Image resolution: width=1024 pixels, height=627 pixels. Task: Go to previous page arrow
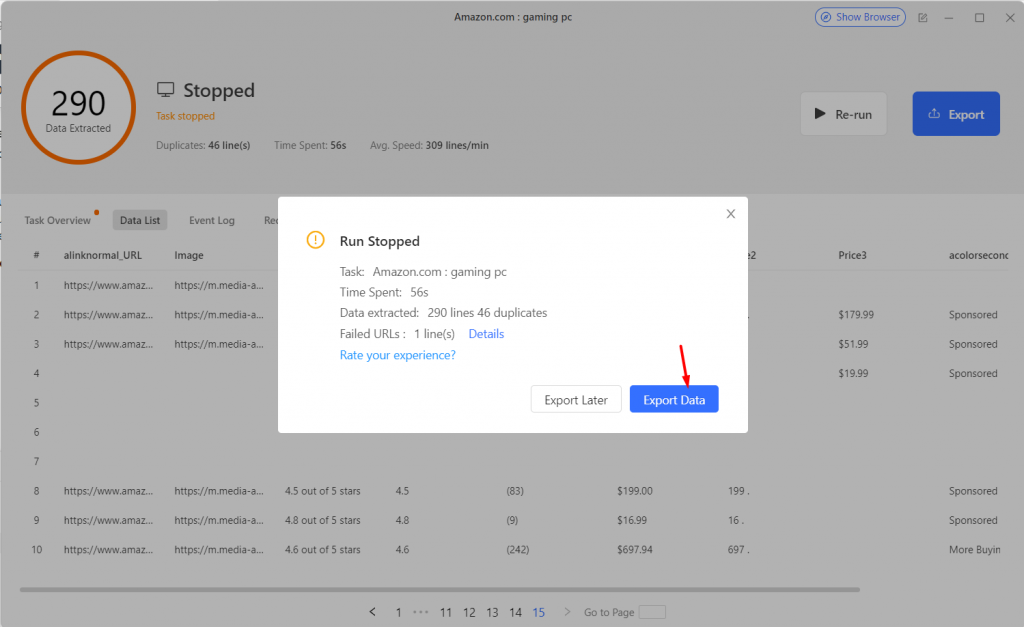372,612
